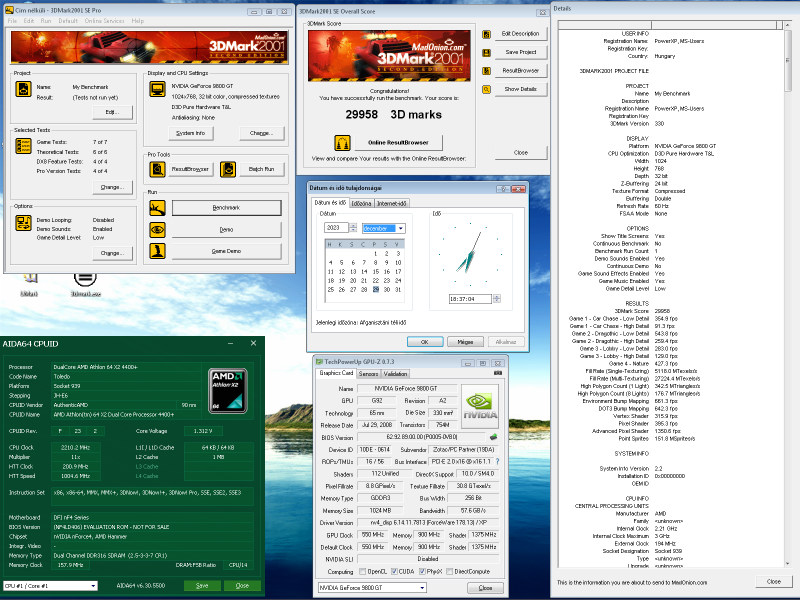Click the Batch Run button
This screenshot has height=600, width=800.
pyautogui.click(x=261, y=169)
